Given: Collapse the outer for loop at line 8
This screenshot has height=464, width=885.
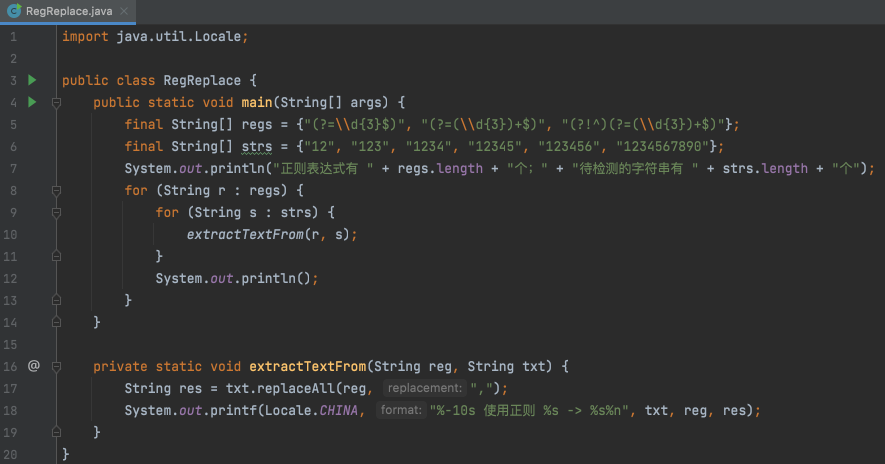Looking at the screenshot, I should (x=56, y=190).
